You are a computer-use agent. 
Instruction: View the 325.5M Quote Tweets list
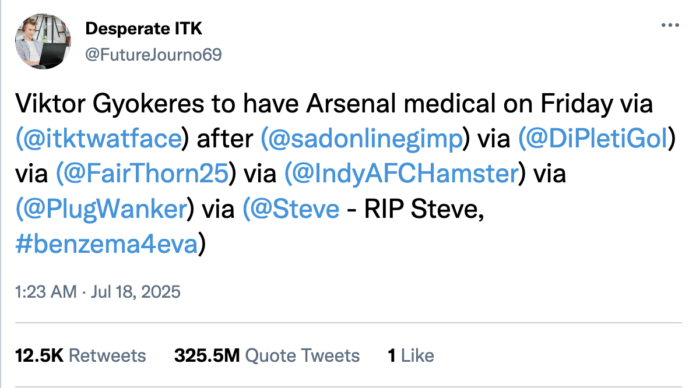click(x=267, y=356)
